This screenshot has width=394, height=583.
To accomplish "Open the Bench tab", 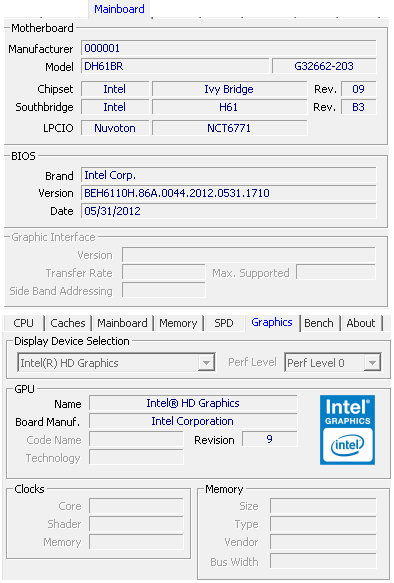I will tap(319, 323).
